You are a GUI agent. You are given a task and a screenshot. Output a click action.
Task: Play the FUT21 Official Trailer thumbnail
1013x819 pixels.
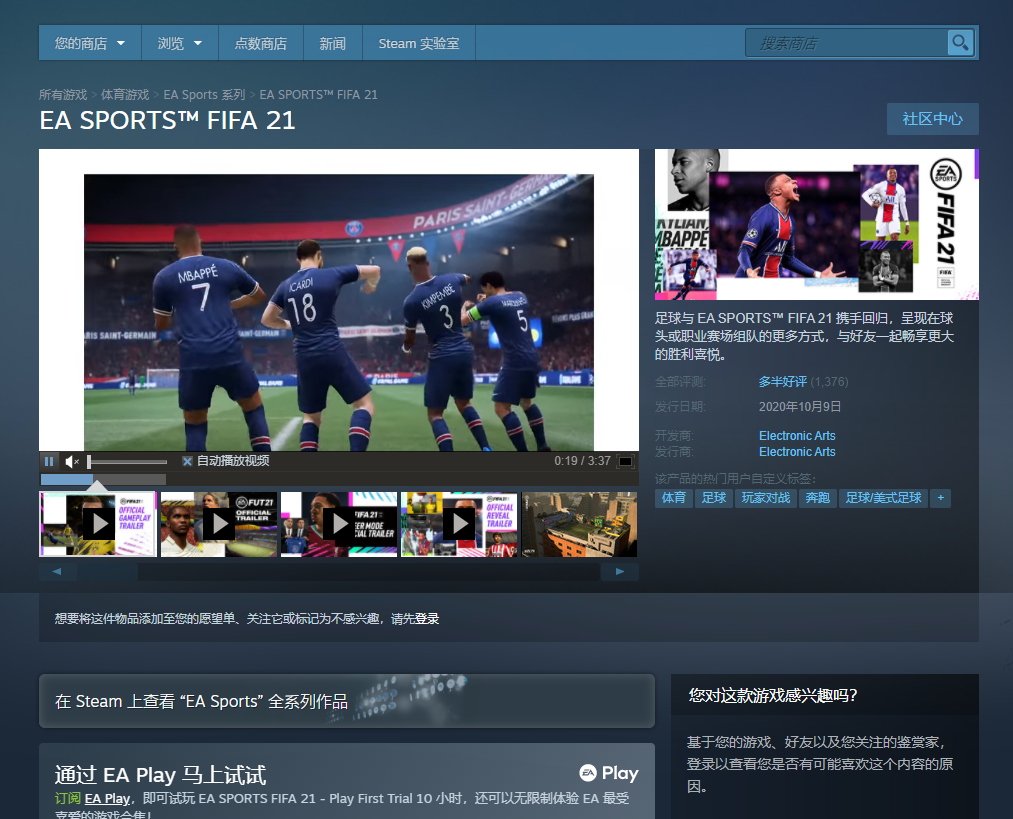219,524
